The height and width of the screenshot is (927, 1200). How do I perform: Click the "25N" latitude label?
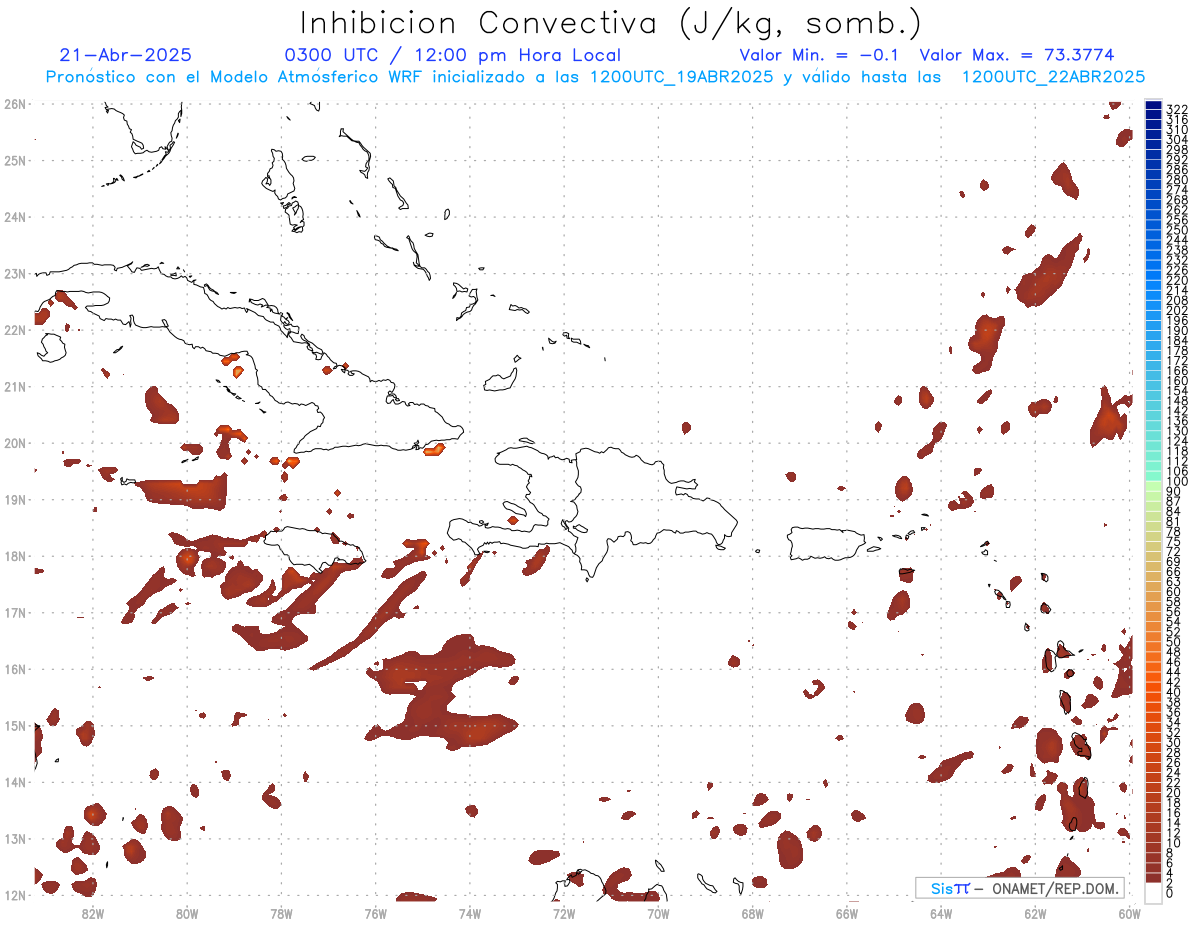pyautogui.click(x=14, y=160)
